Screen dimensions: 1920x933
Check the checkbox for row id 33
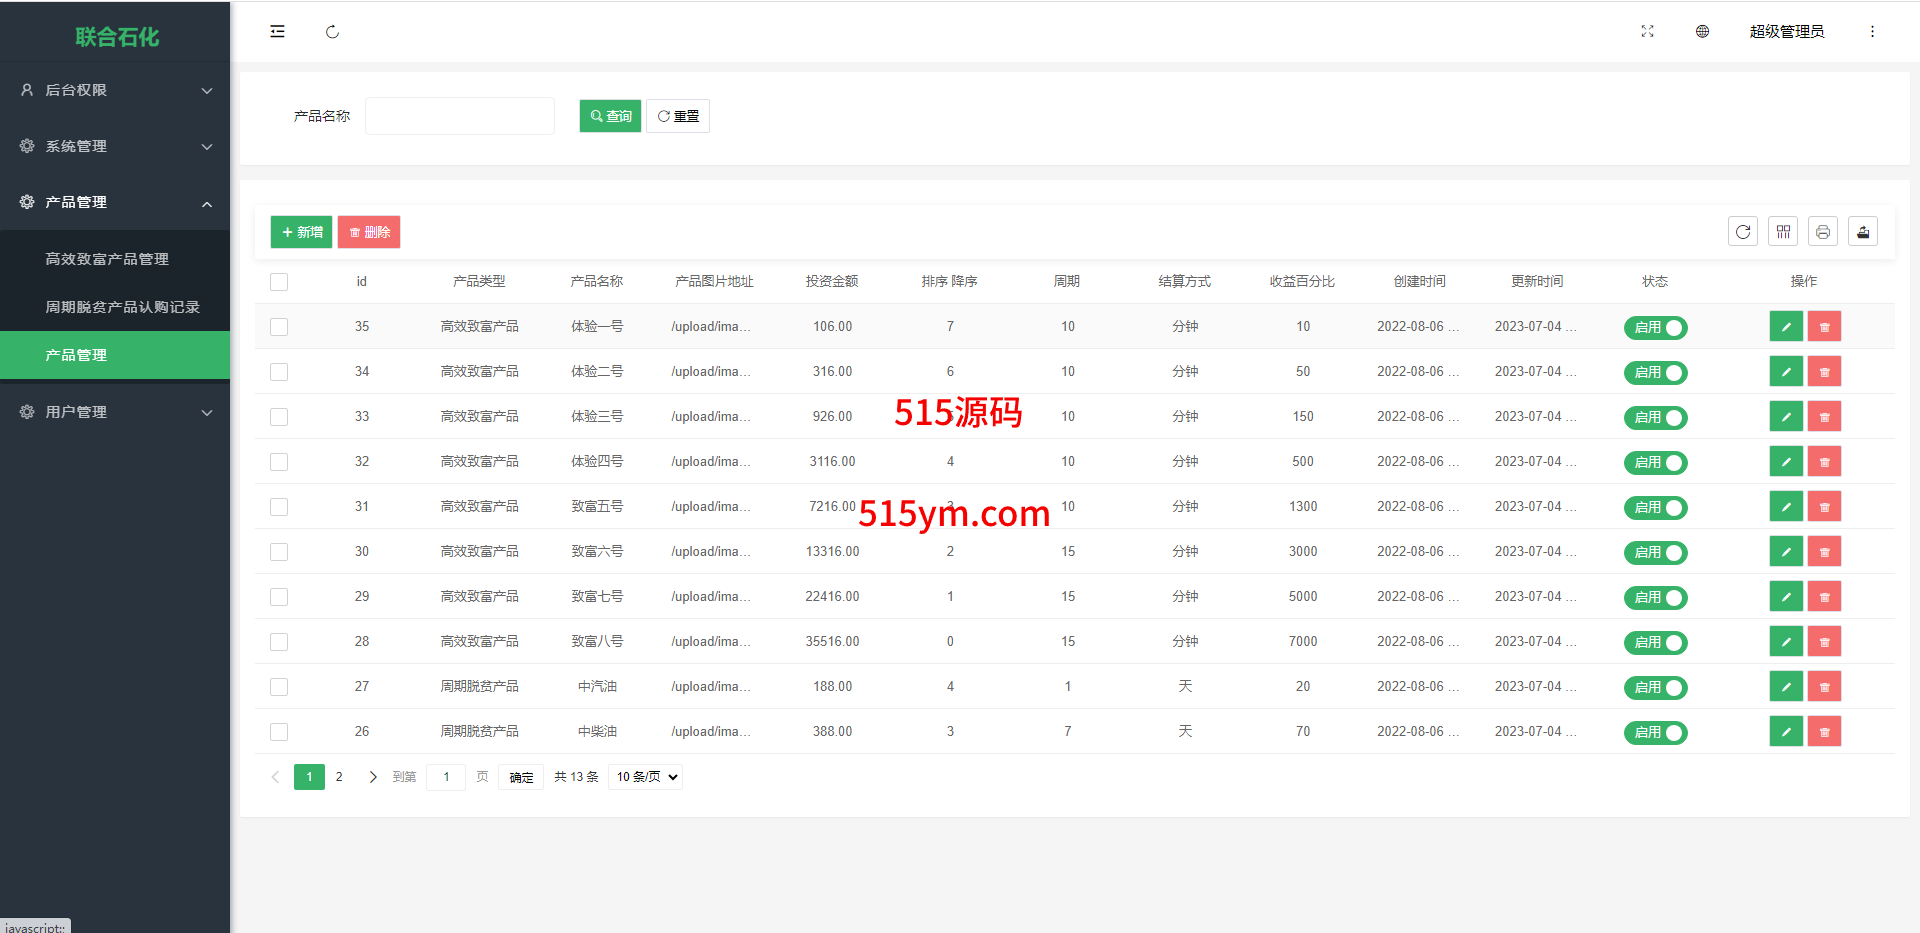(x=279, y=417)
